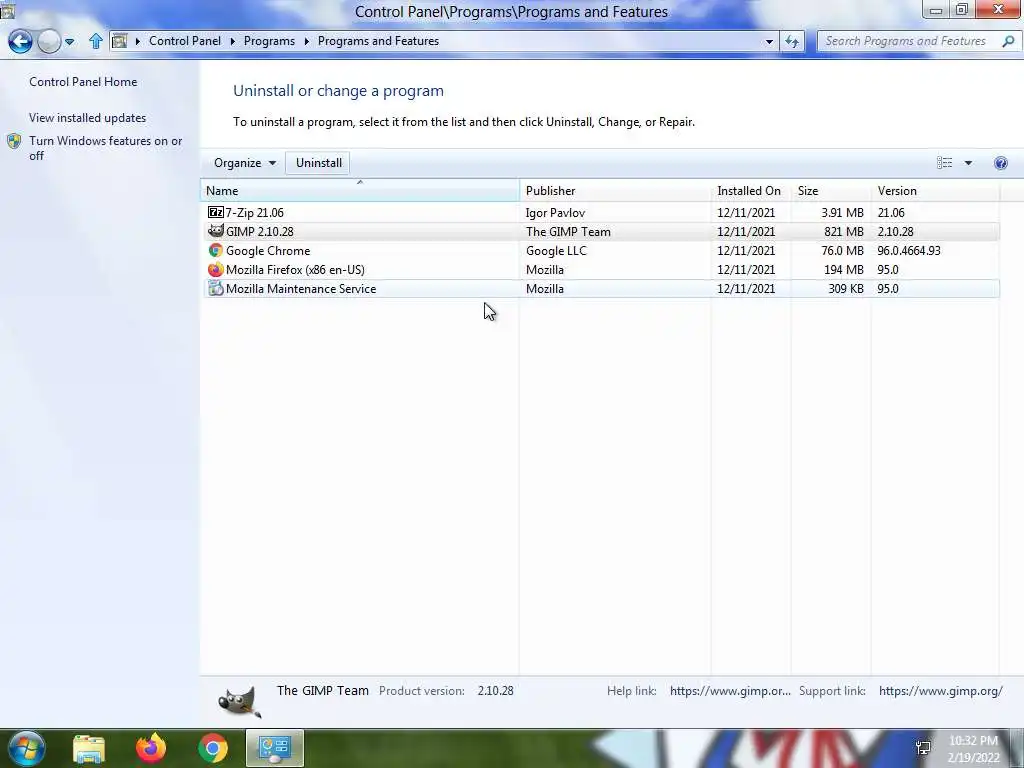Image resolution: width=1024 pixels, height=768 pixels.
Task: Open Windows Explorer from the taskbar
Action: click(x=89, y=748)
